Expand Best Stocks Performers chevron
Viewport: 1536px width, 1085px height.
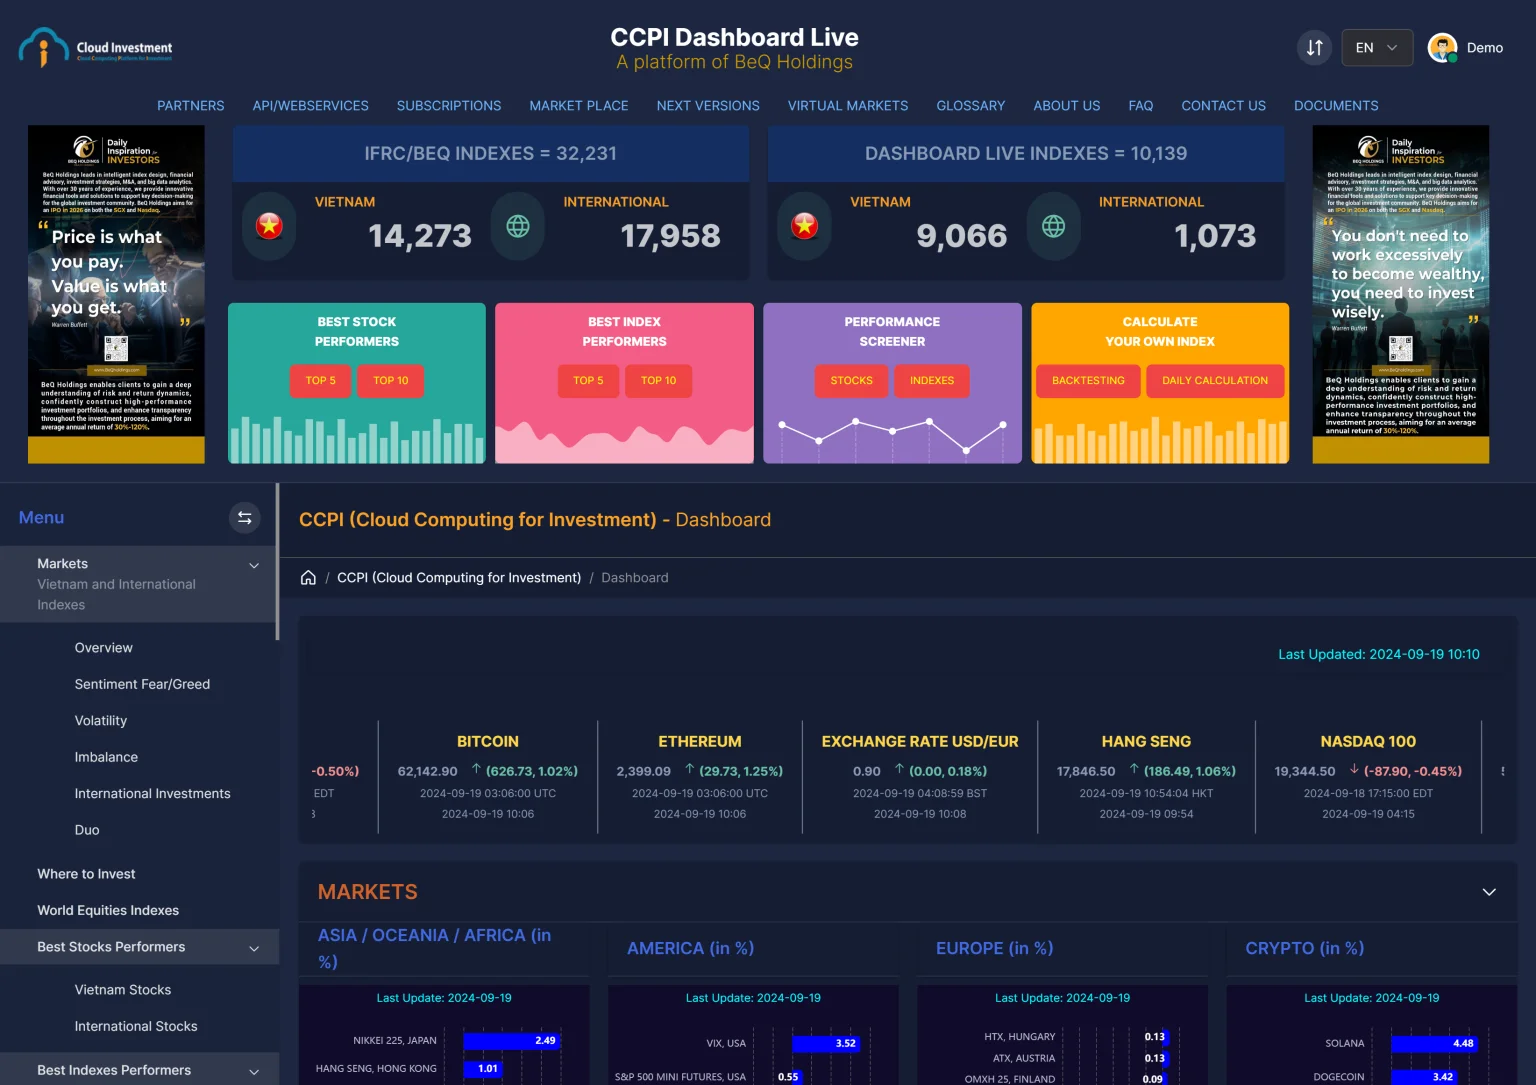tap(254, 948)
